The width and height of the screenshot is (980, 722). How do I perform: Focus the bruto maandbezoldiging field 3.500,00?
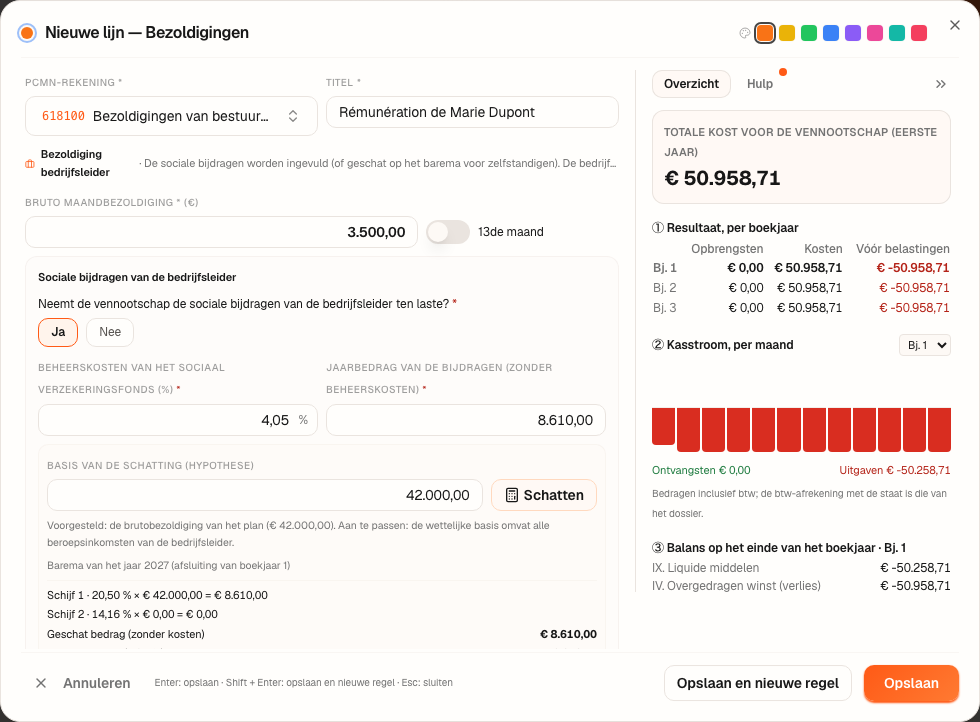coord(221,232)
